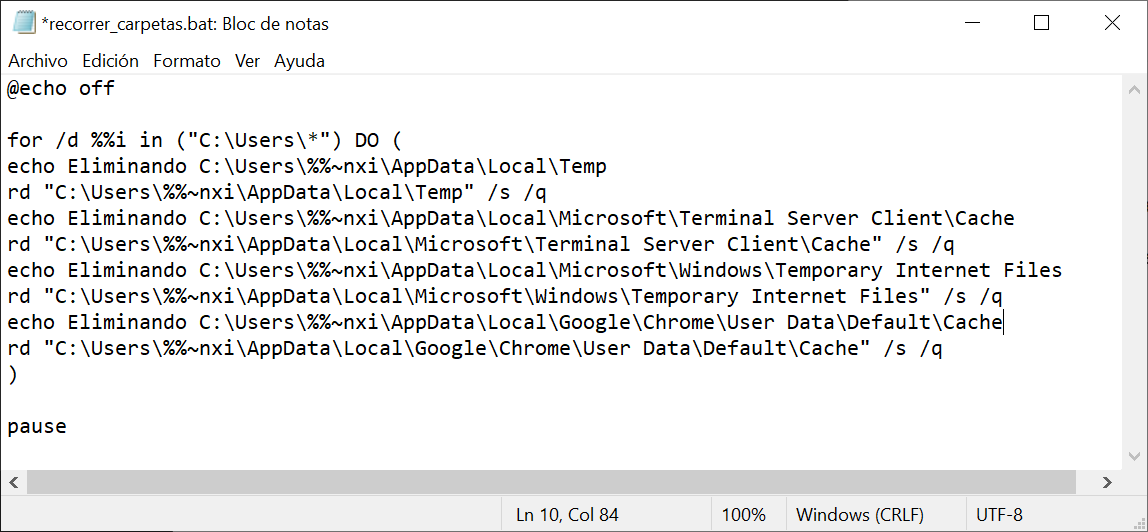Click the window title 'recorrer_carpetas.bat'
This screenshot has width=1148, height=532.
(185, 24)
